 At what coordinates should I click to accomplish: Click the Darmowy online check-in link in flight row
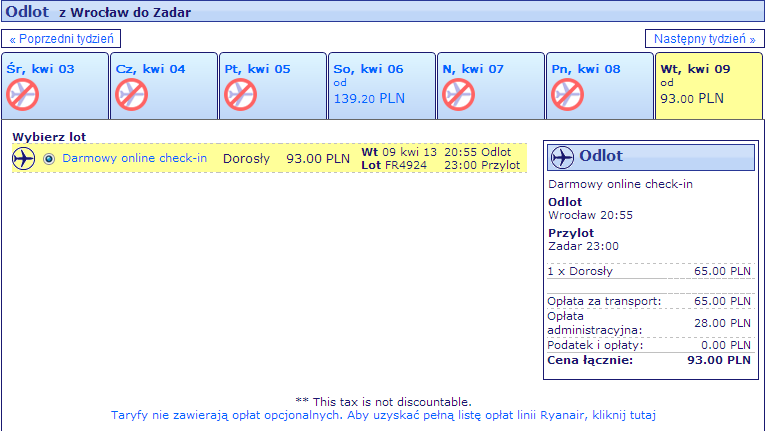pos(135,158)
